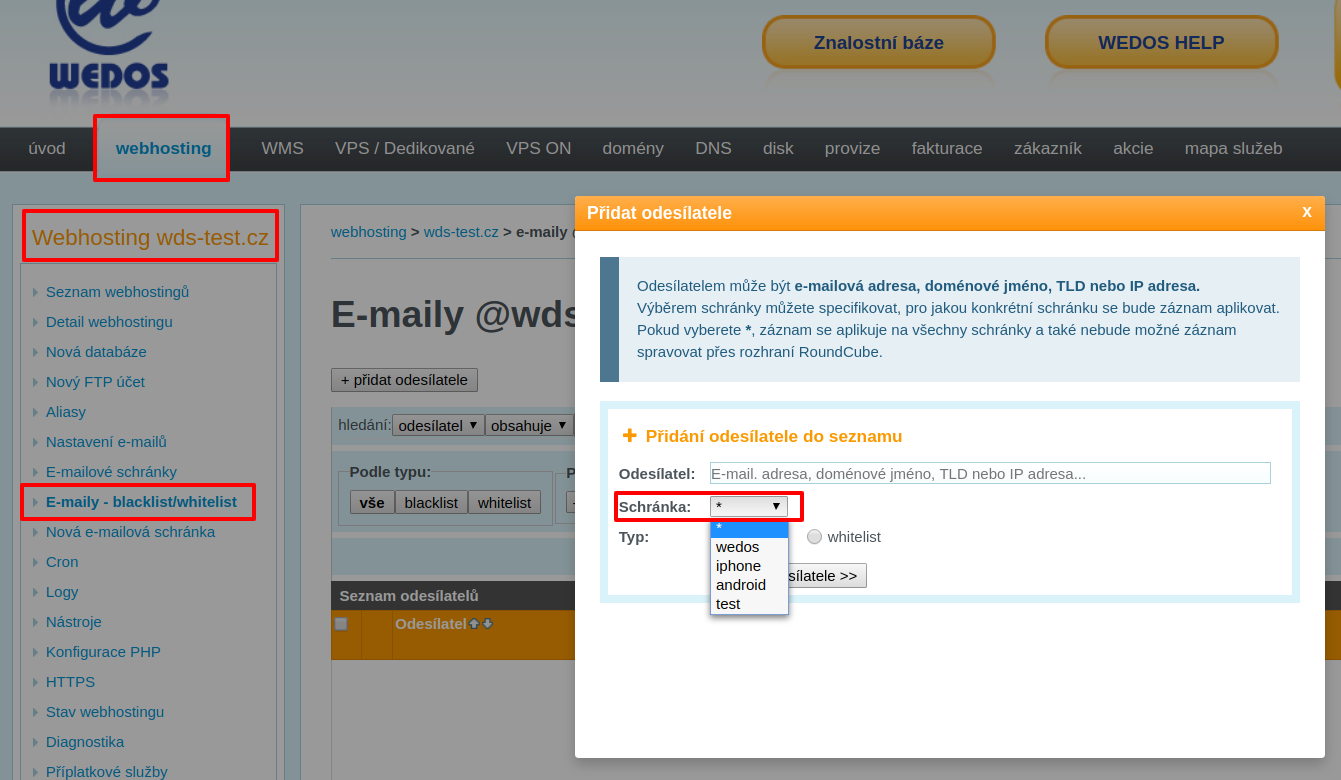The width and height of the screenshot is (1341, 780).
Task: Click the 'wds-test.cz' breadcrumb link
Action: point(460,232)
